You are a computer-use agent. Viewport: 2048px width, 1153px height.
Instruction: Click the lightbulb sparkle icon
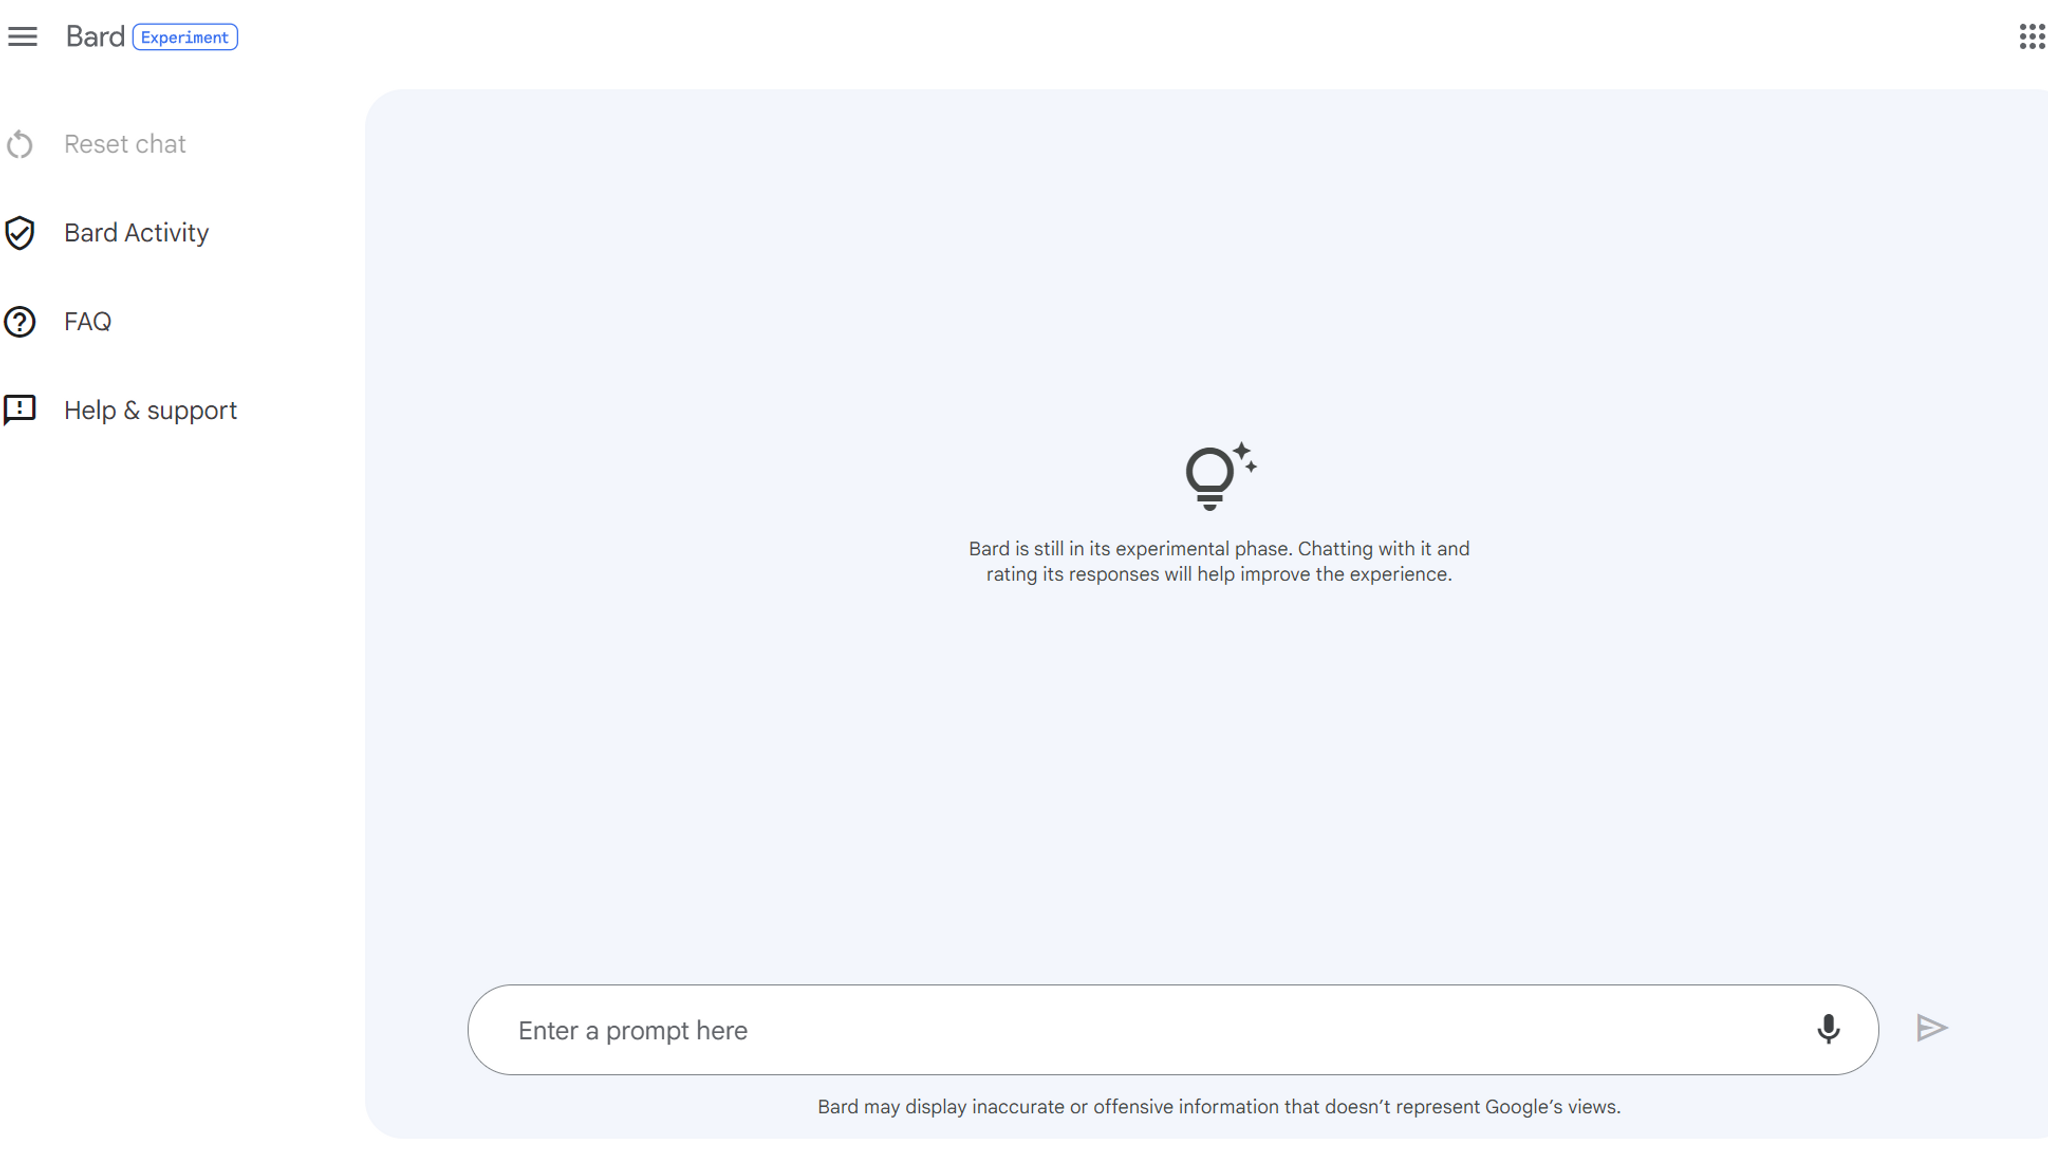[1220, 476]
